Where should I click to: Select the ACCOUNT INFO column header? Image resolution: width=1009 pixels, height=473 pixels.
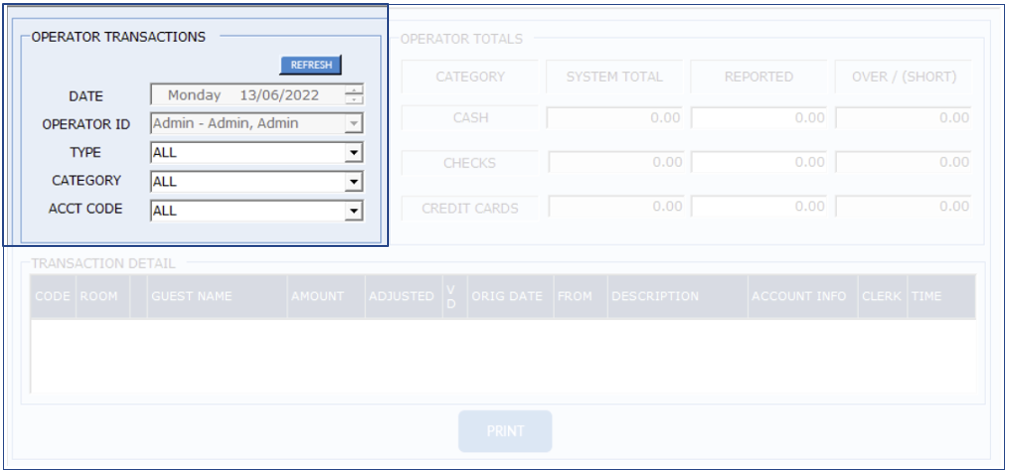801,297
